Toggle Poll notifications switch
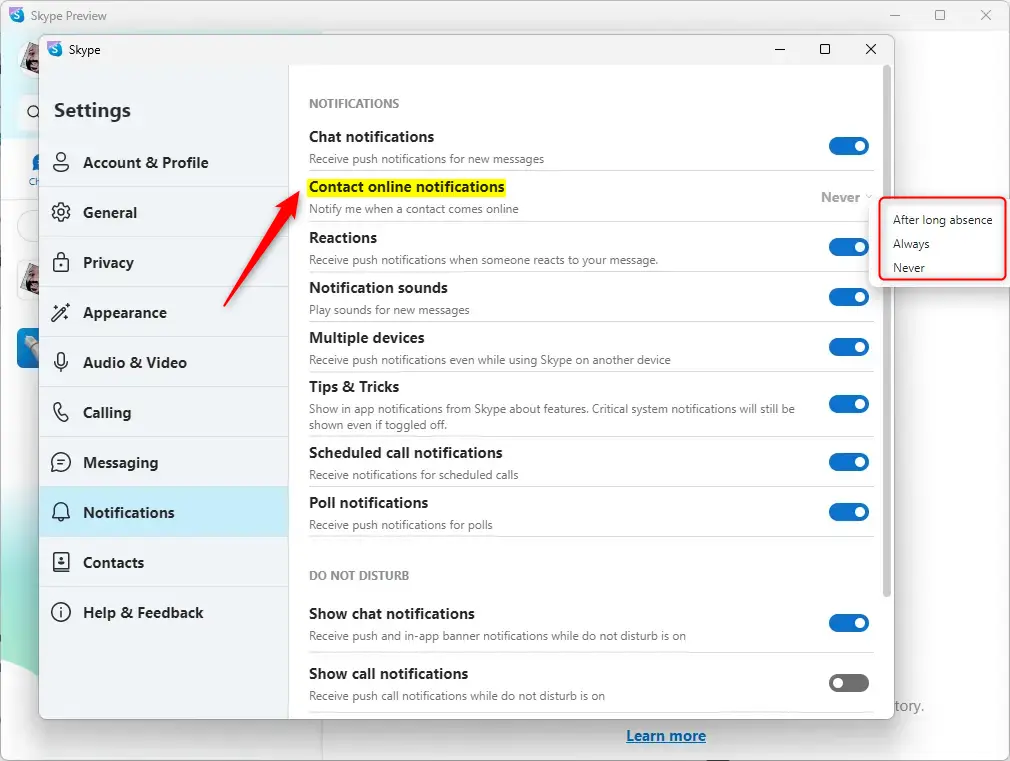The image size is (1010, 761). pyautogui.click(x=848, y=512)
